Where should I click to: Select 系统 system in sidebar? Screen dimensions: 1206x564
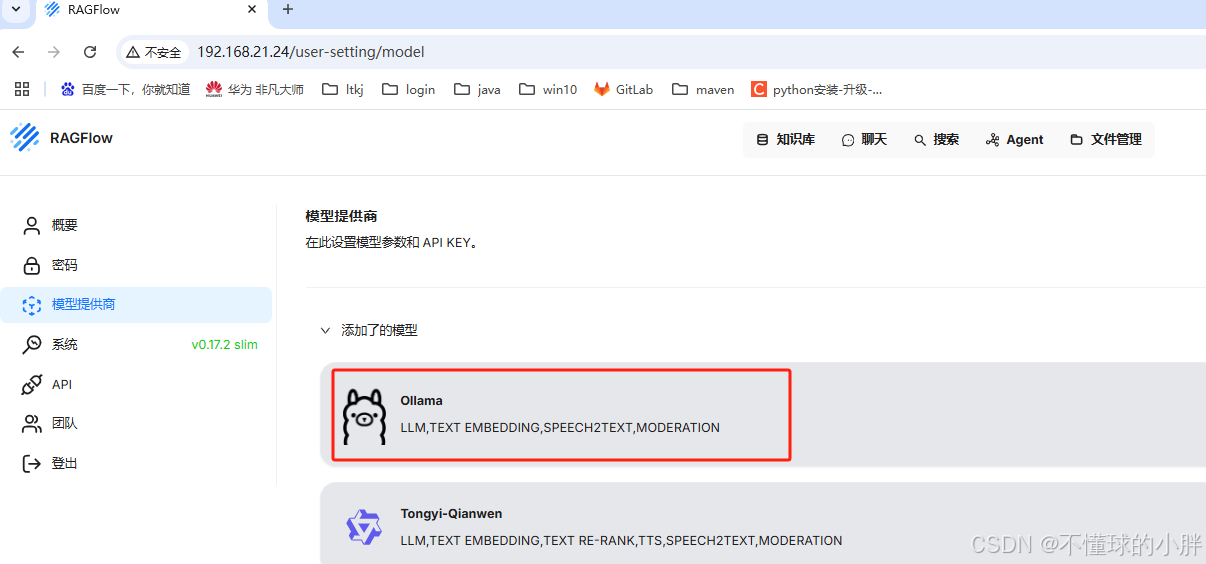[x=136, y=344]
